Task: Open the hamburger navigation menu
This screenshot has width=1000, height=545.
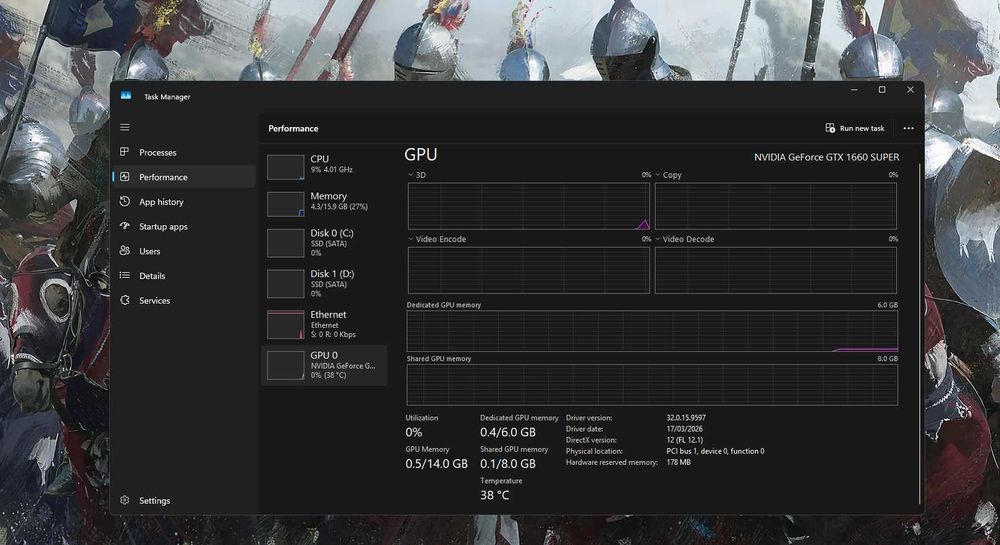Action: click(124, 127)
